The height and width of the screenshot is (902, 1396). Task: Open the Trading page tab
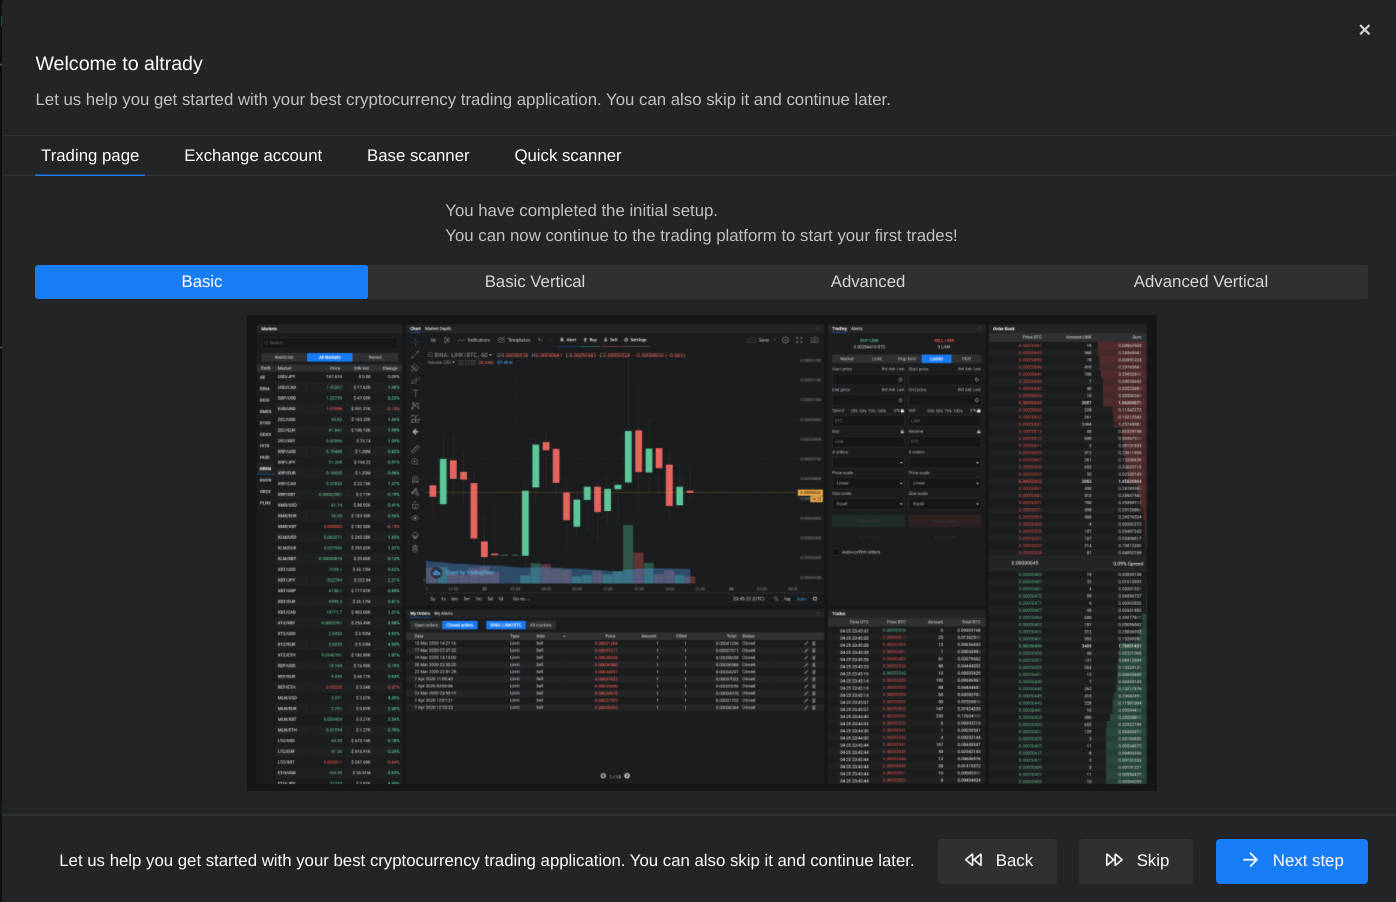coord(90,156)
